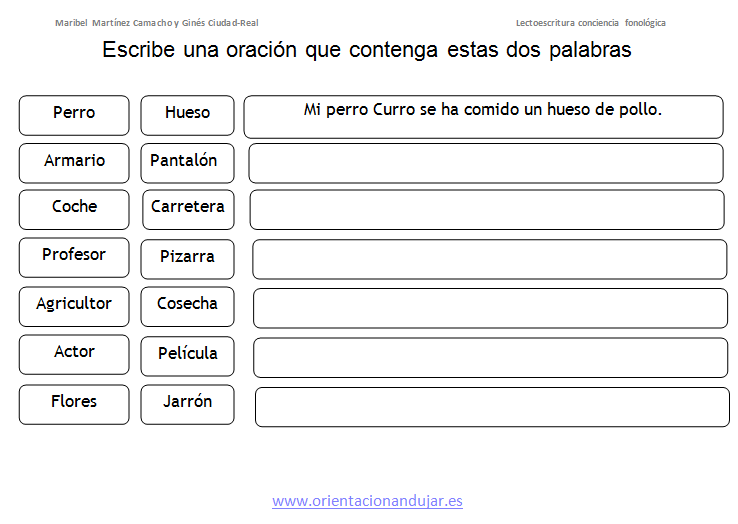Click the example sentence about perro Curro
738x524 pixels.
click(483, 110)
